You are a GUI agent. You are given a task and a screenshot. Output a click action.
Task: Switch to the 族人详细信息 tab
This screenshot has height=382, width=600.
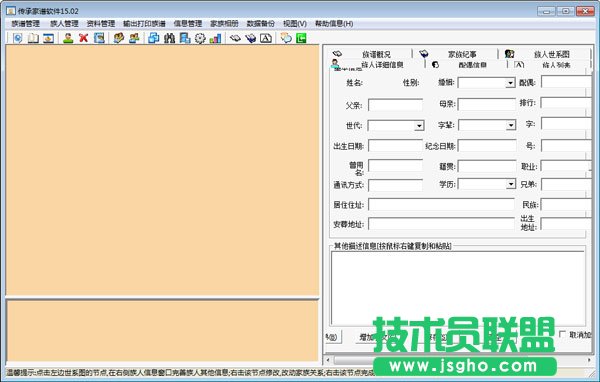[x=377, y=65]
